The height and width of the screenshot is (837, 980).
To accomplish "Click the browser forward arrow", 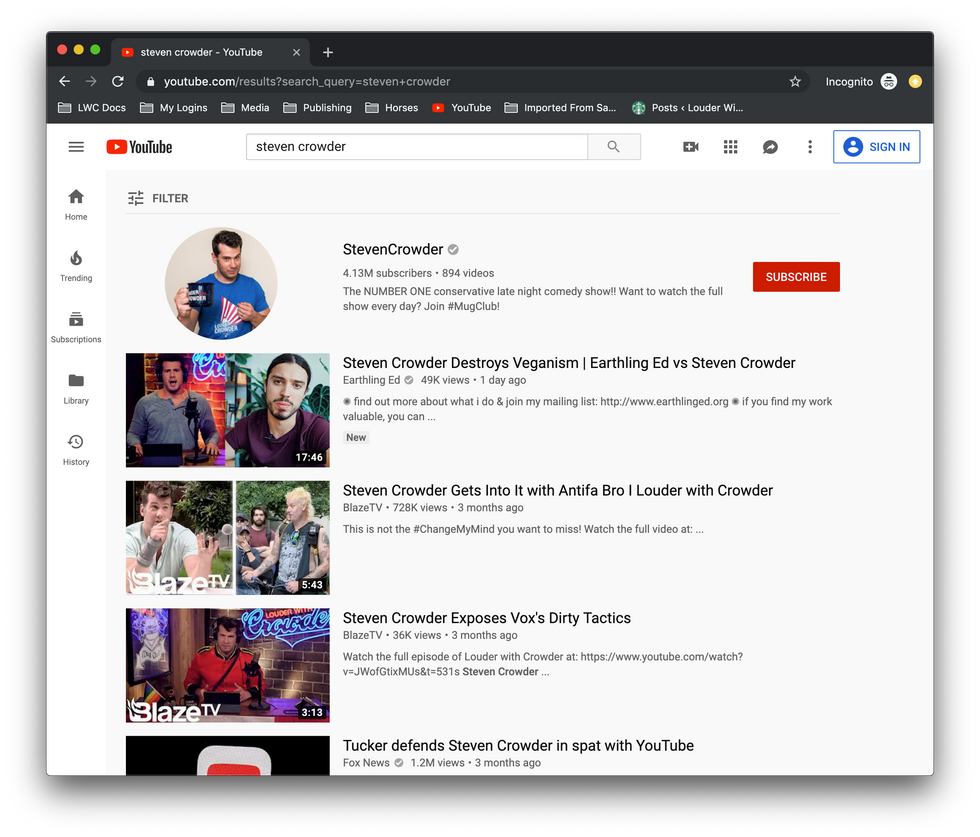I will [91, 81].
